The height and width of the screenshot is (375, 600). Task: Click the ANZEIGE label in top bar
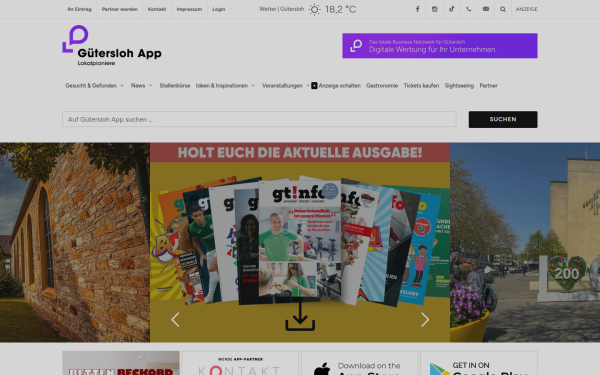click(527, 9)
